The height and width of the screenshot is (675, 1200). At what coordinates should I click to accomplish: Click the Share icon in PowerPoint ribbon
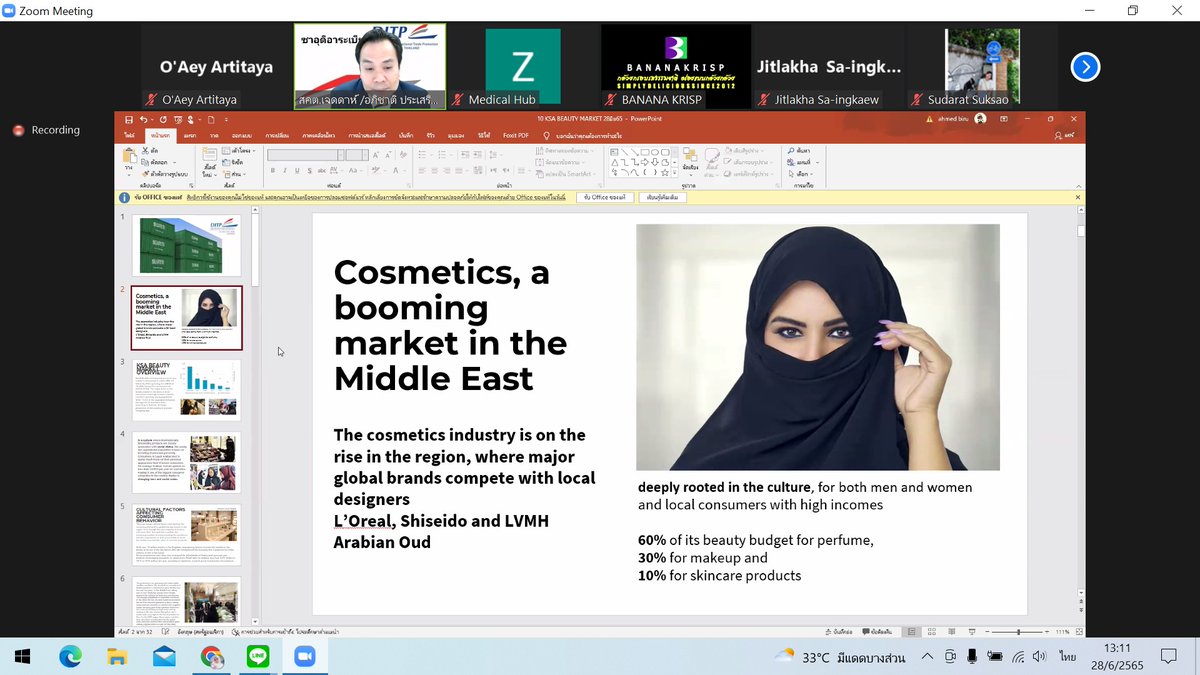[x=1065, y=134]
